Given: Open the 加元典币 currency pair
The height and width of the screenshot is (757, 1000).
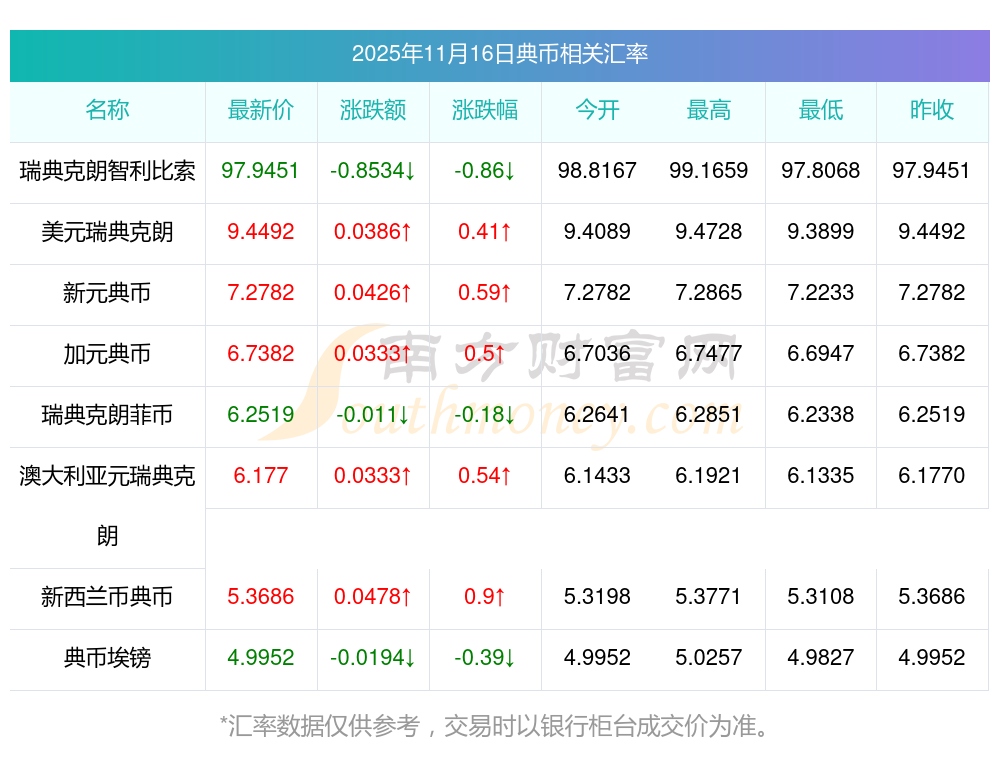Looking at the screenshot, I should (x=107, y=354).
